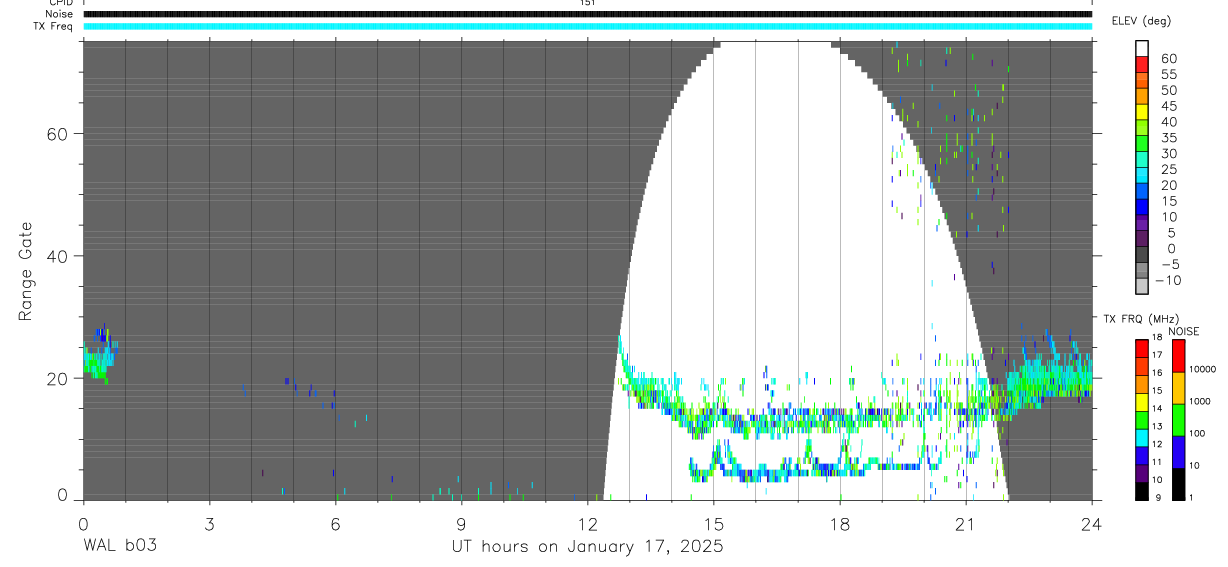Click NOISE green swatch between 100 and 1000
Viewport: 1228px width, 567px height.
1177,419
